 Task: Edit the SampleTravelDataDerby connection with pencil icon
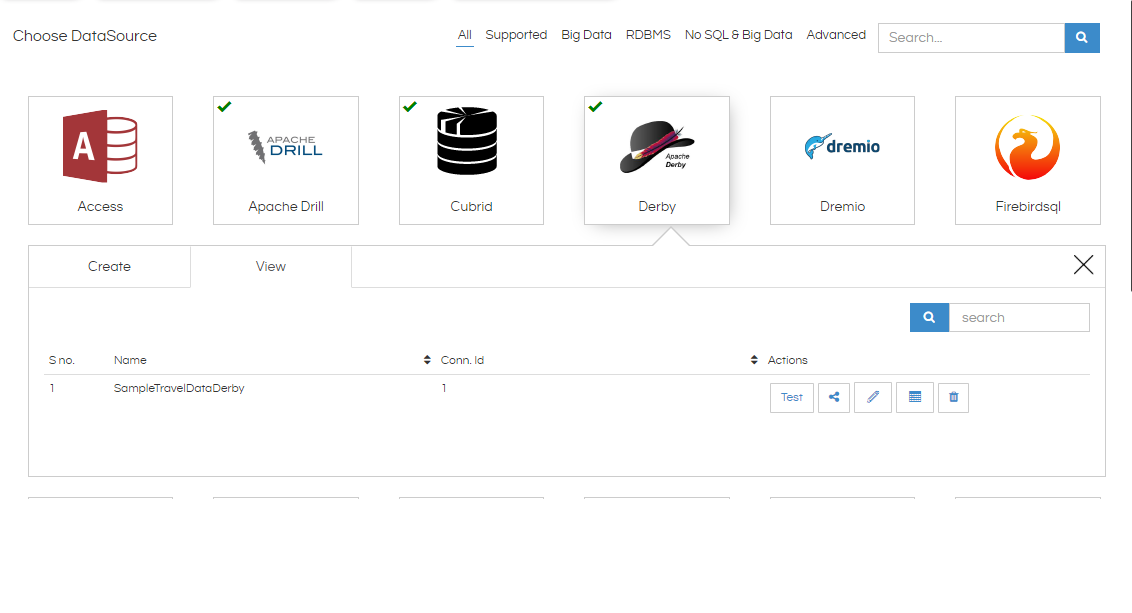coord(873,397)
